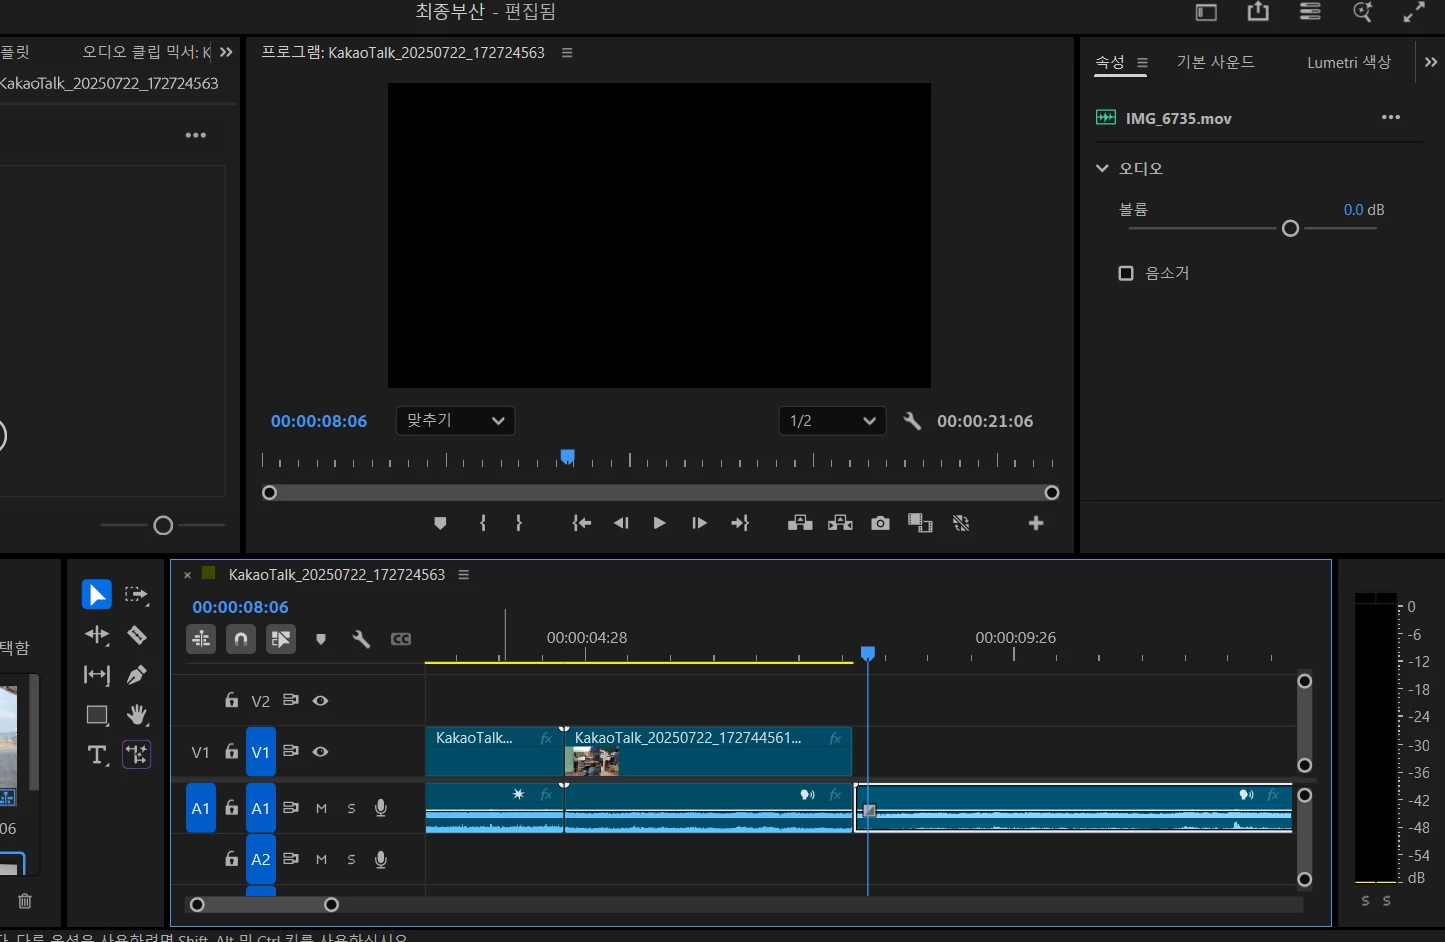1445x942 pixels.
Task: Click the Mark In button
Action: pos(483,523)
